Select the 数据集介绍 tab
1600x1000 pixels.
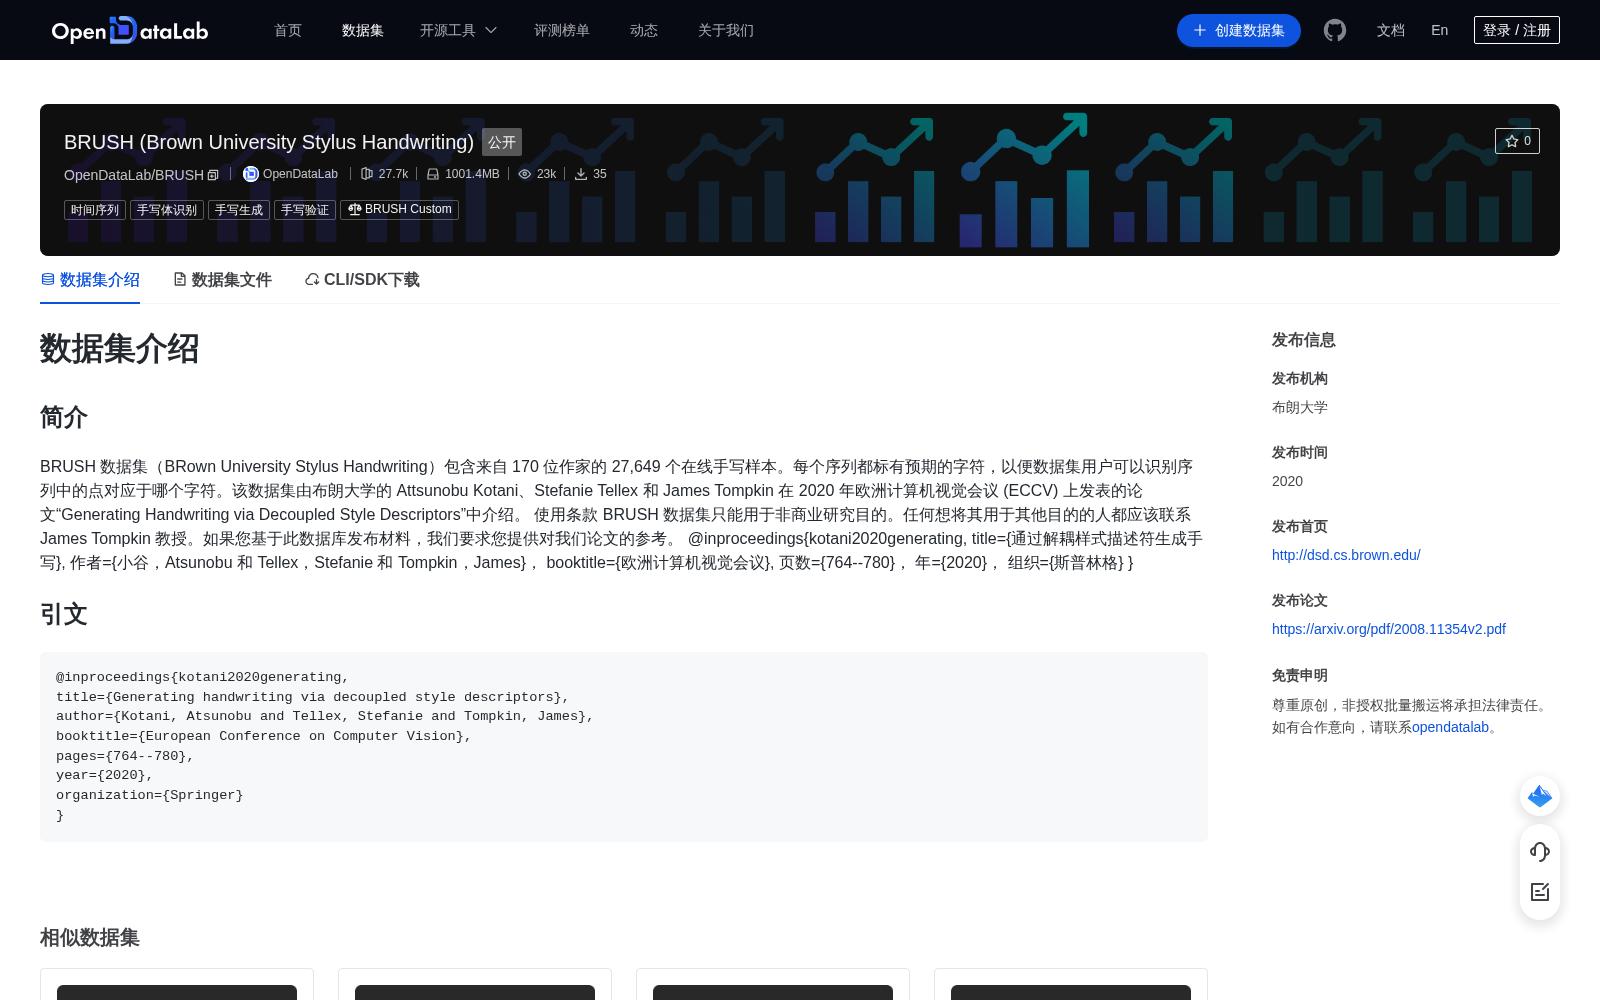coord(90,280)
